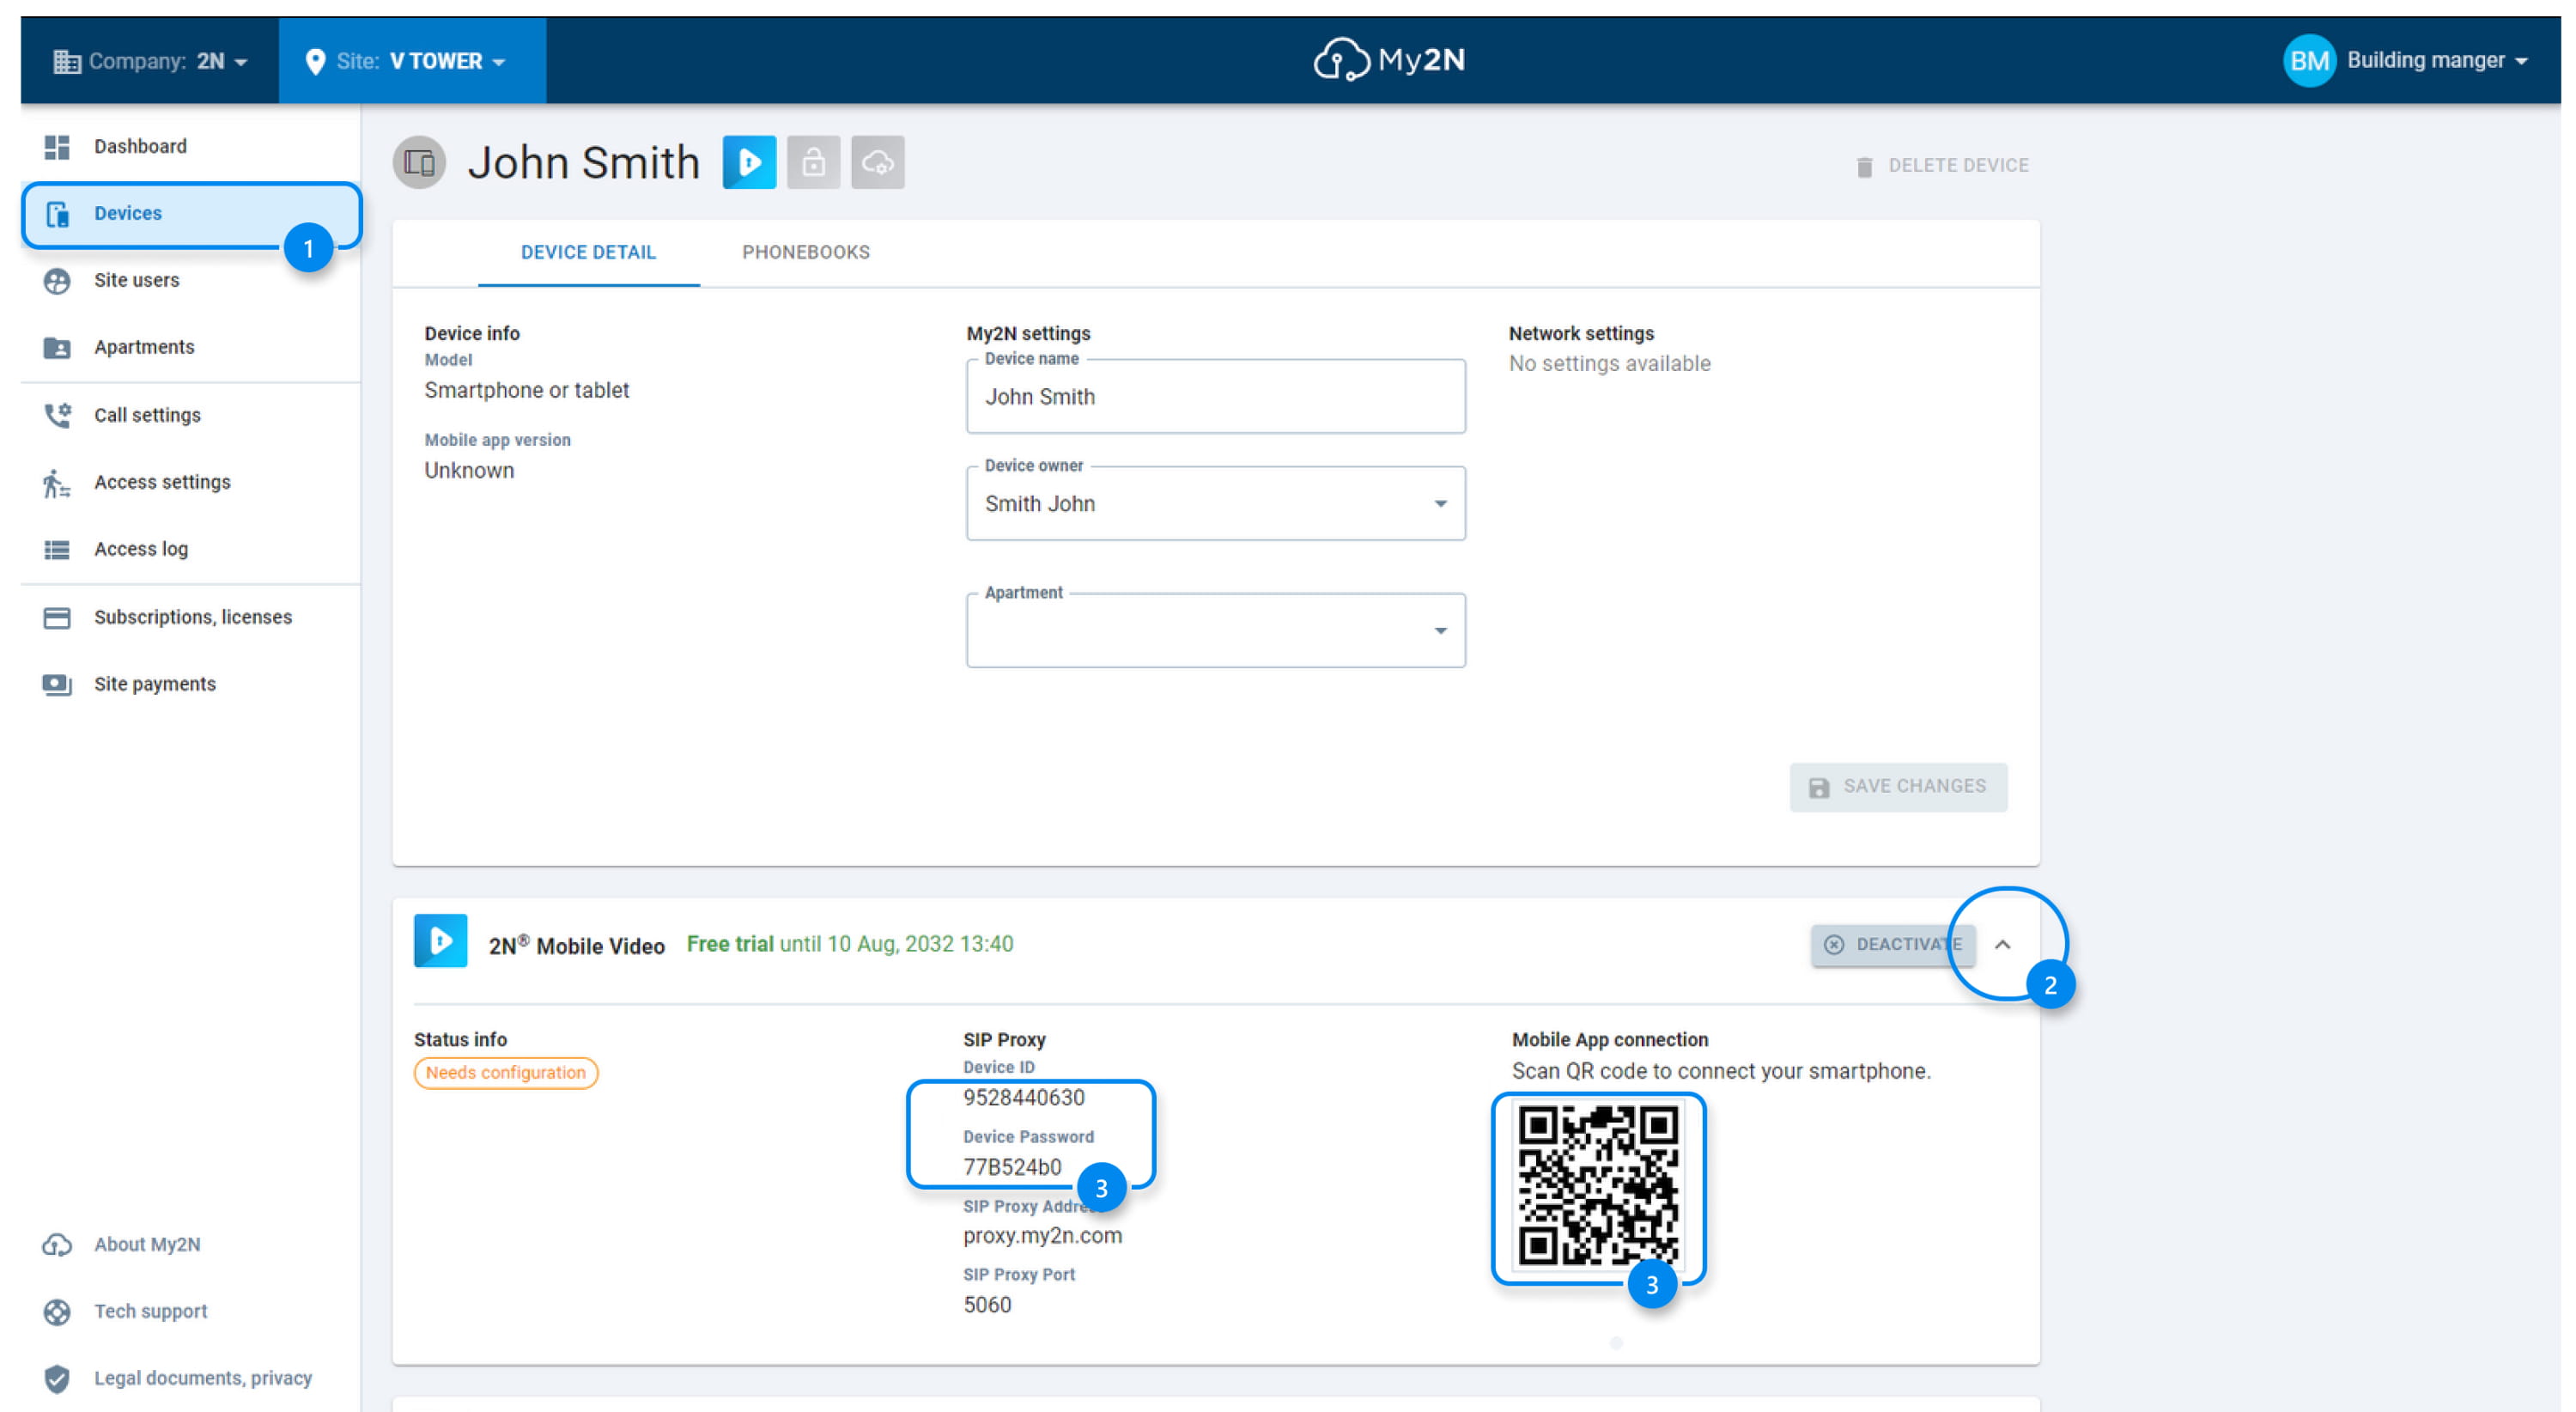Open the Device owner dropdown
The image size is (2576, 1412).
[x=1215, y=504]
